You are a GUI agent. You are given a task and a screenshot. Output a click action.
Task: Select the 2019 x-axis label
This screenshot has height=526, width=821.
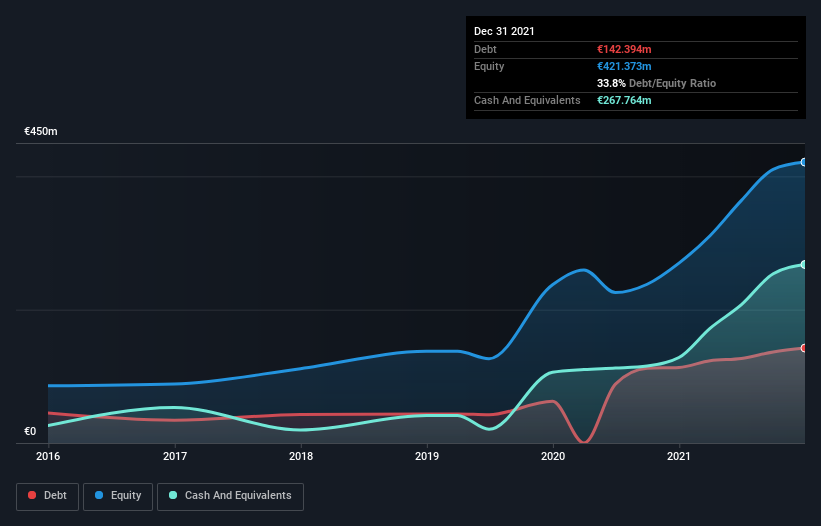427,456
